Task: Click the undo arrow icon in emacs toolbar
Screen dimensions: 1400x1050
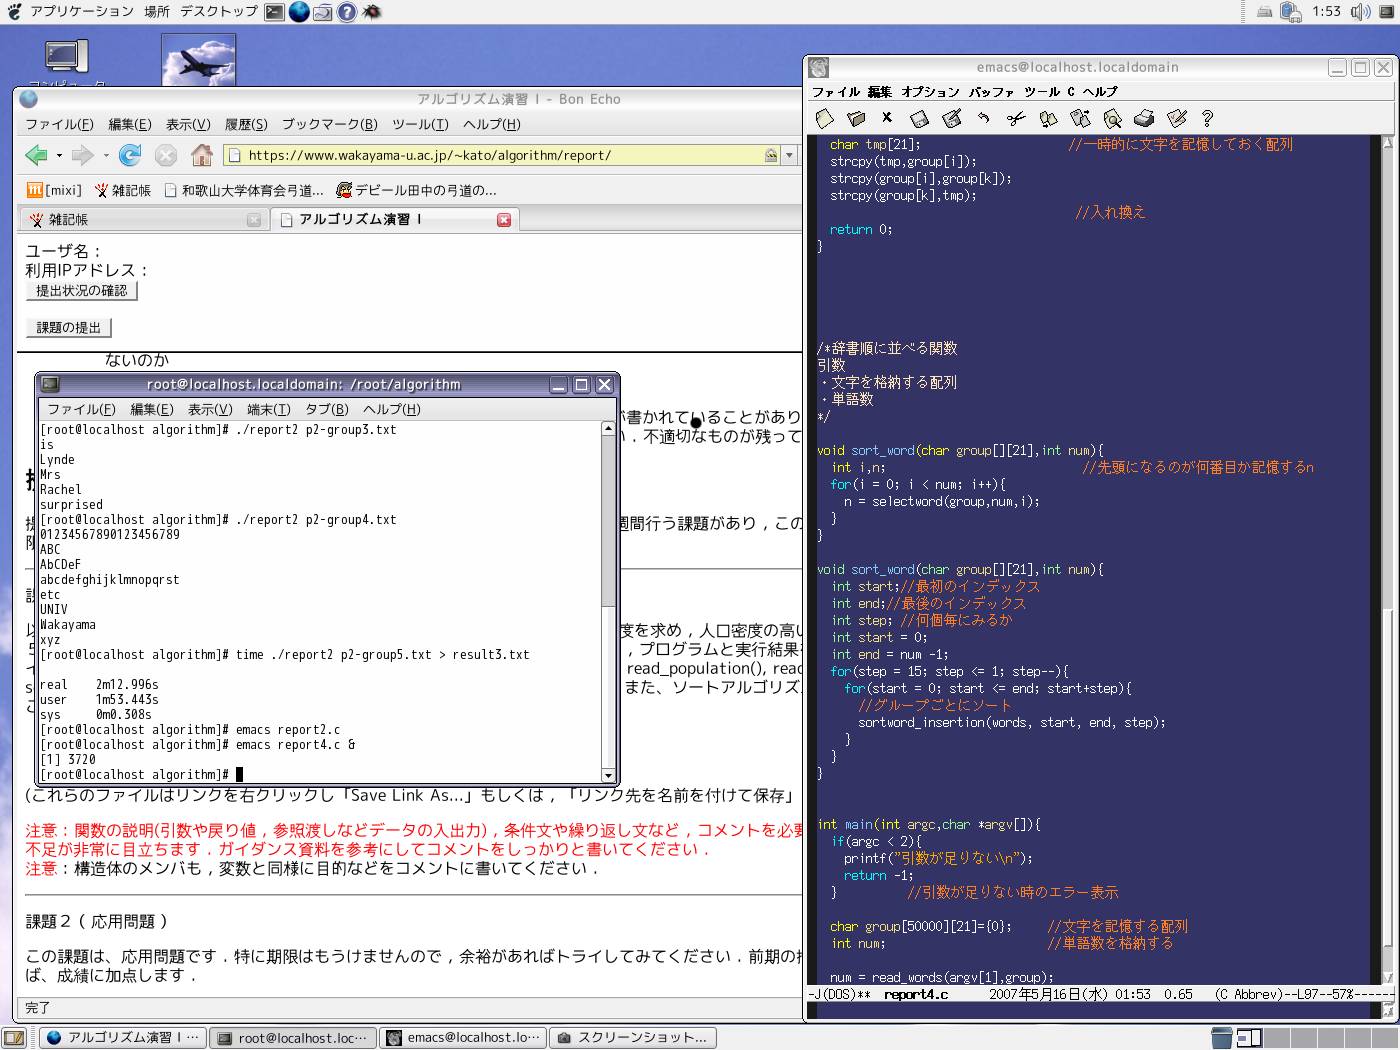Action: tap(984, 118)
